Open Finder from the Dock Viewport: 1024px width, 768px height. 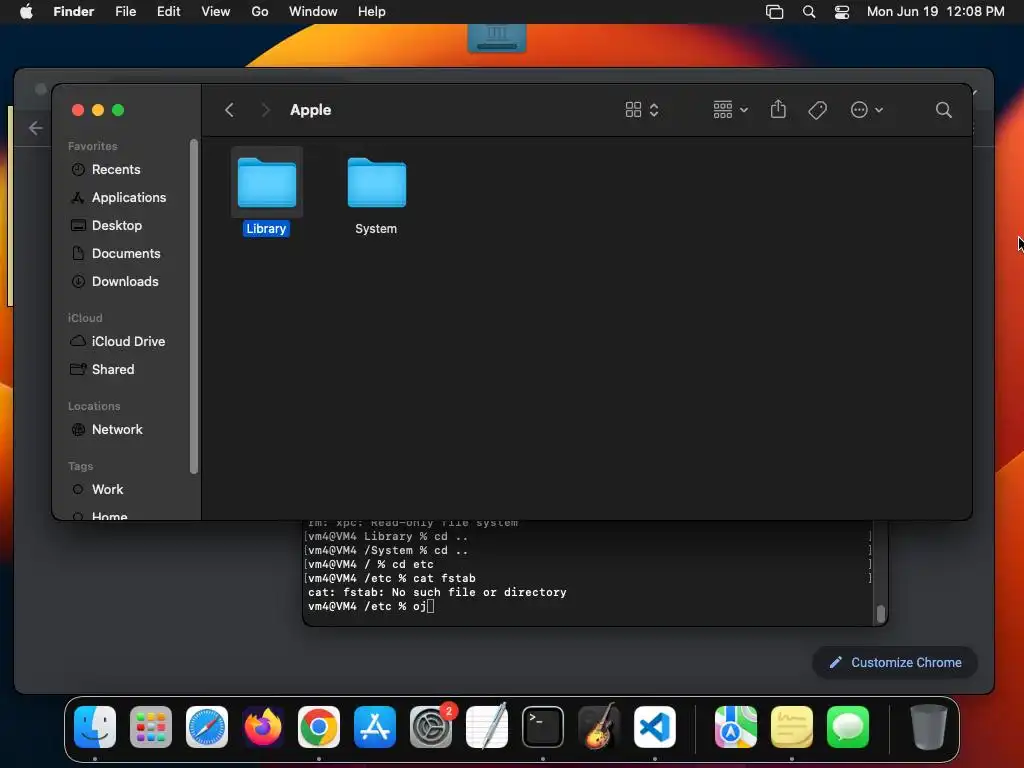95,726
